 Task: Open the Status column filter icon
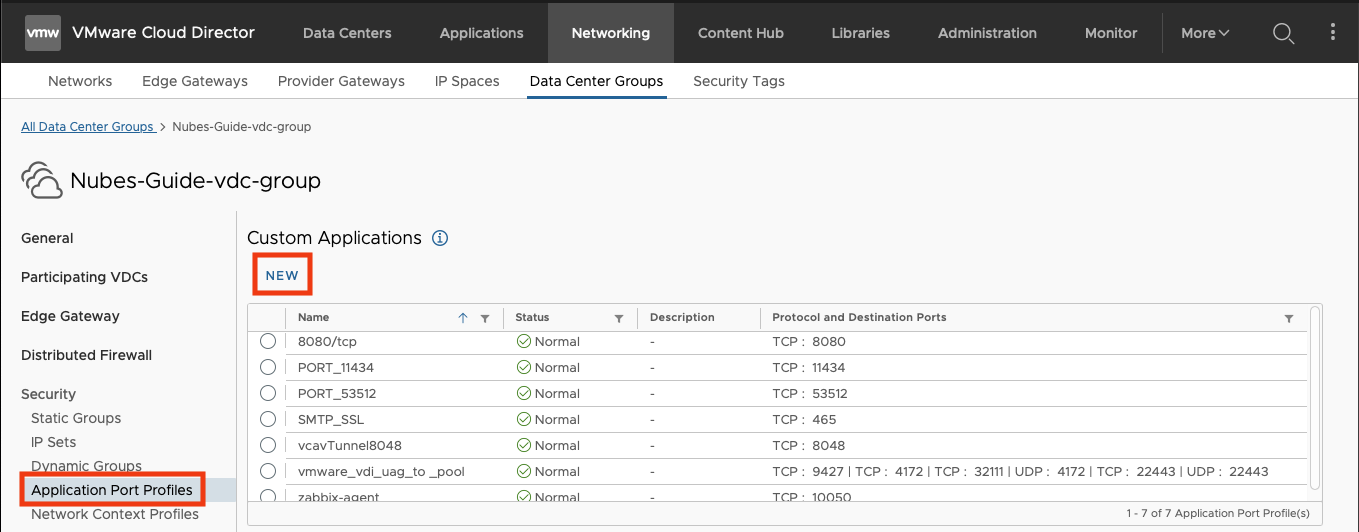(x=619, y=319)
